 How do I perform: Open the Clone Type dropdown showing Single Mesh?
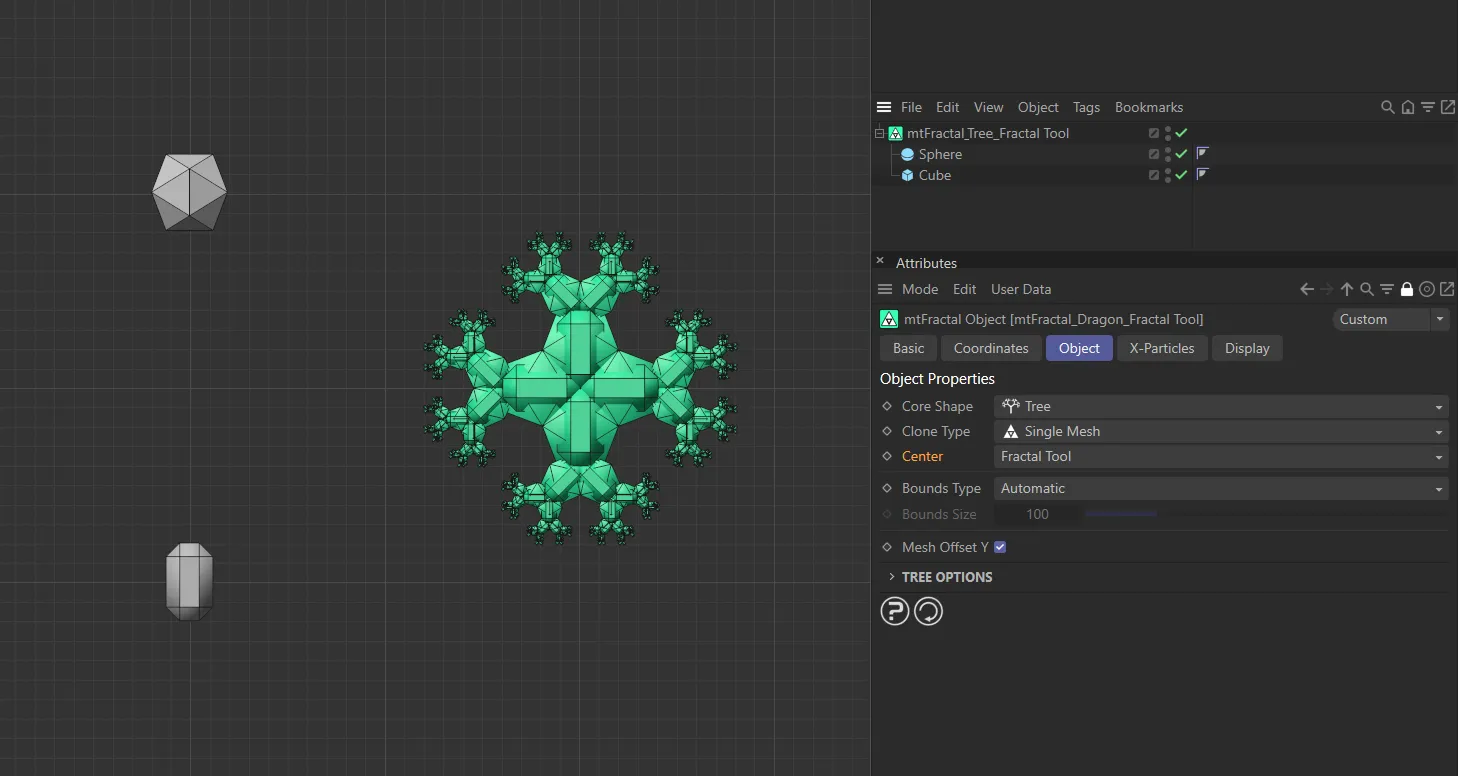(1220, 431)
